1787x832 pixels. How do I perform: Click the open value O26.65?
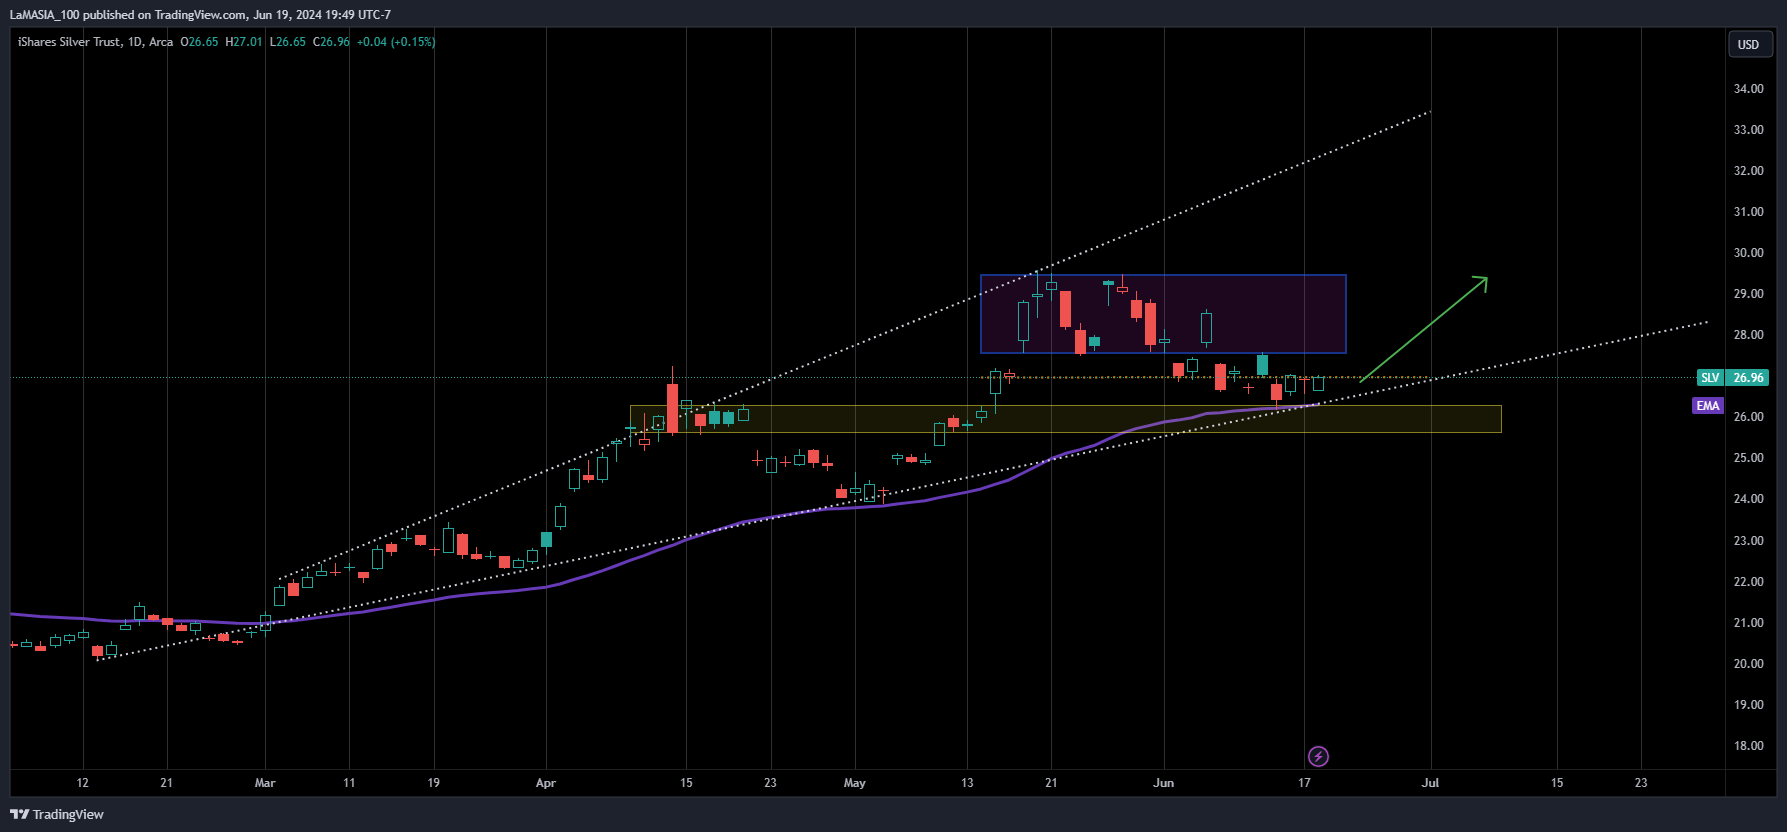pyautogui.click(x=199, y=42)
